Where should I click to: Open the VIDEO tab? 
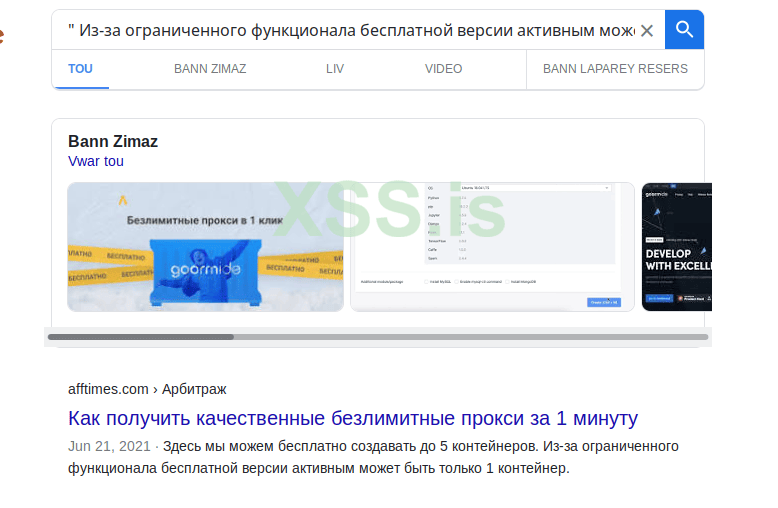coord(443,69)
